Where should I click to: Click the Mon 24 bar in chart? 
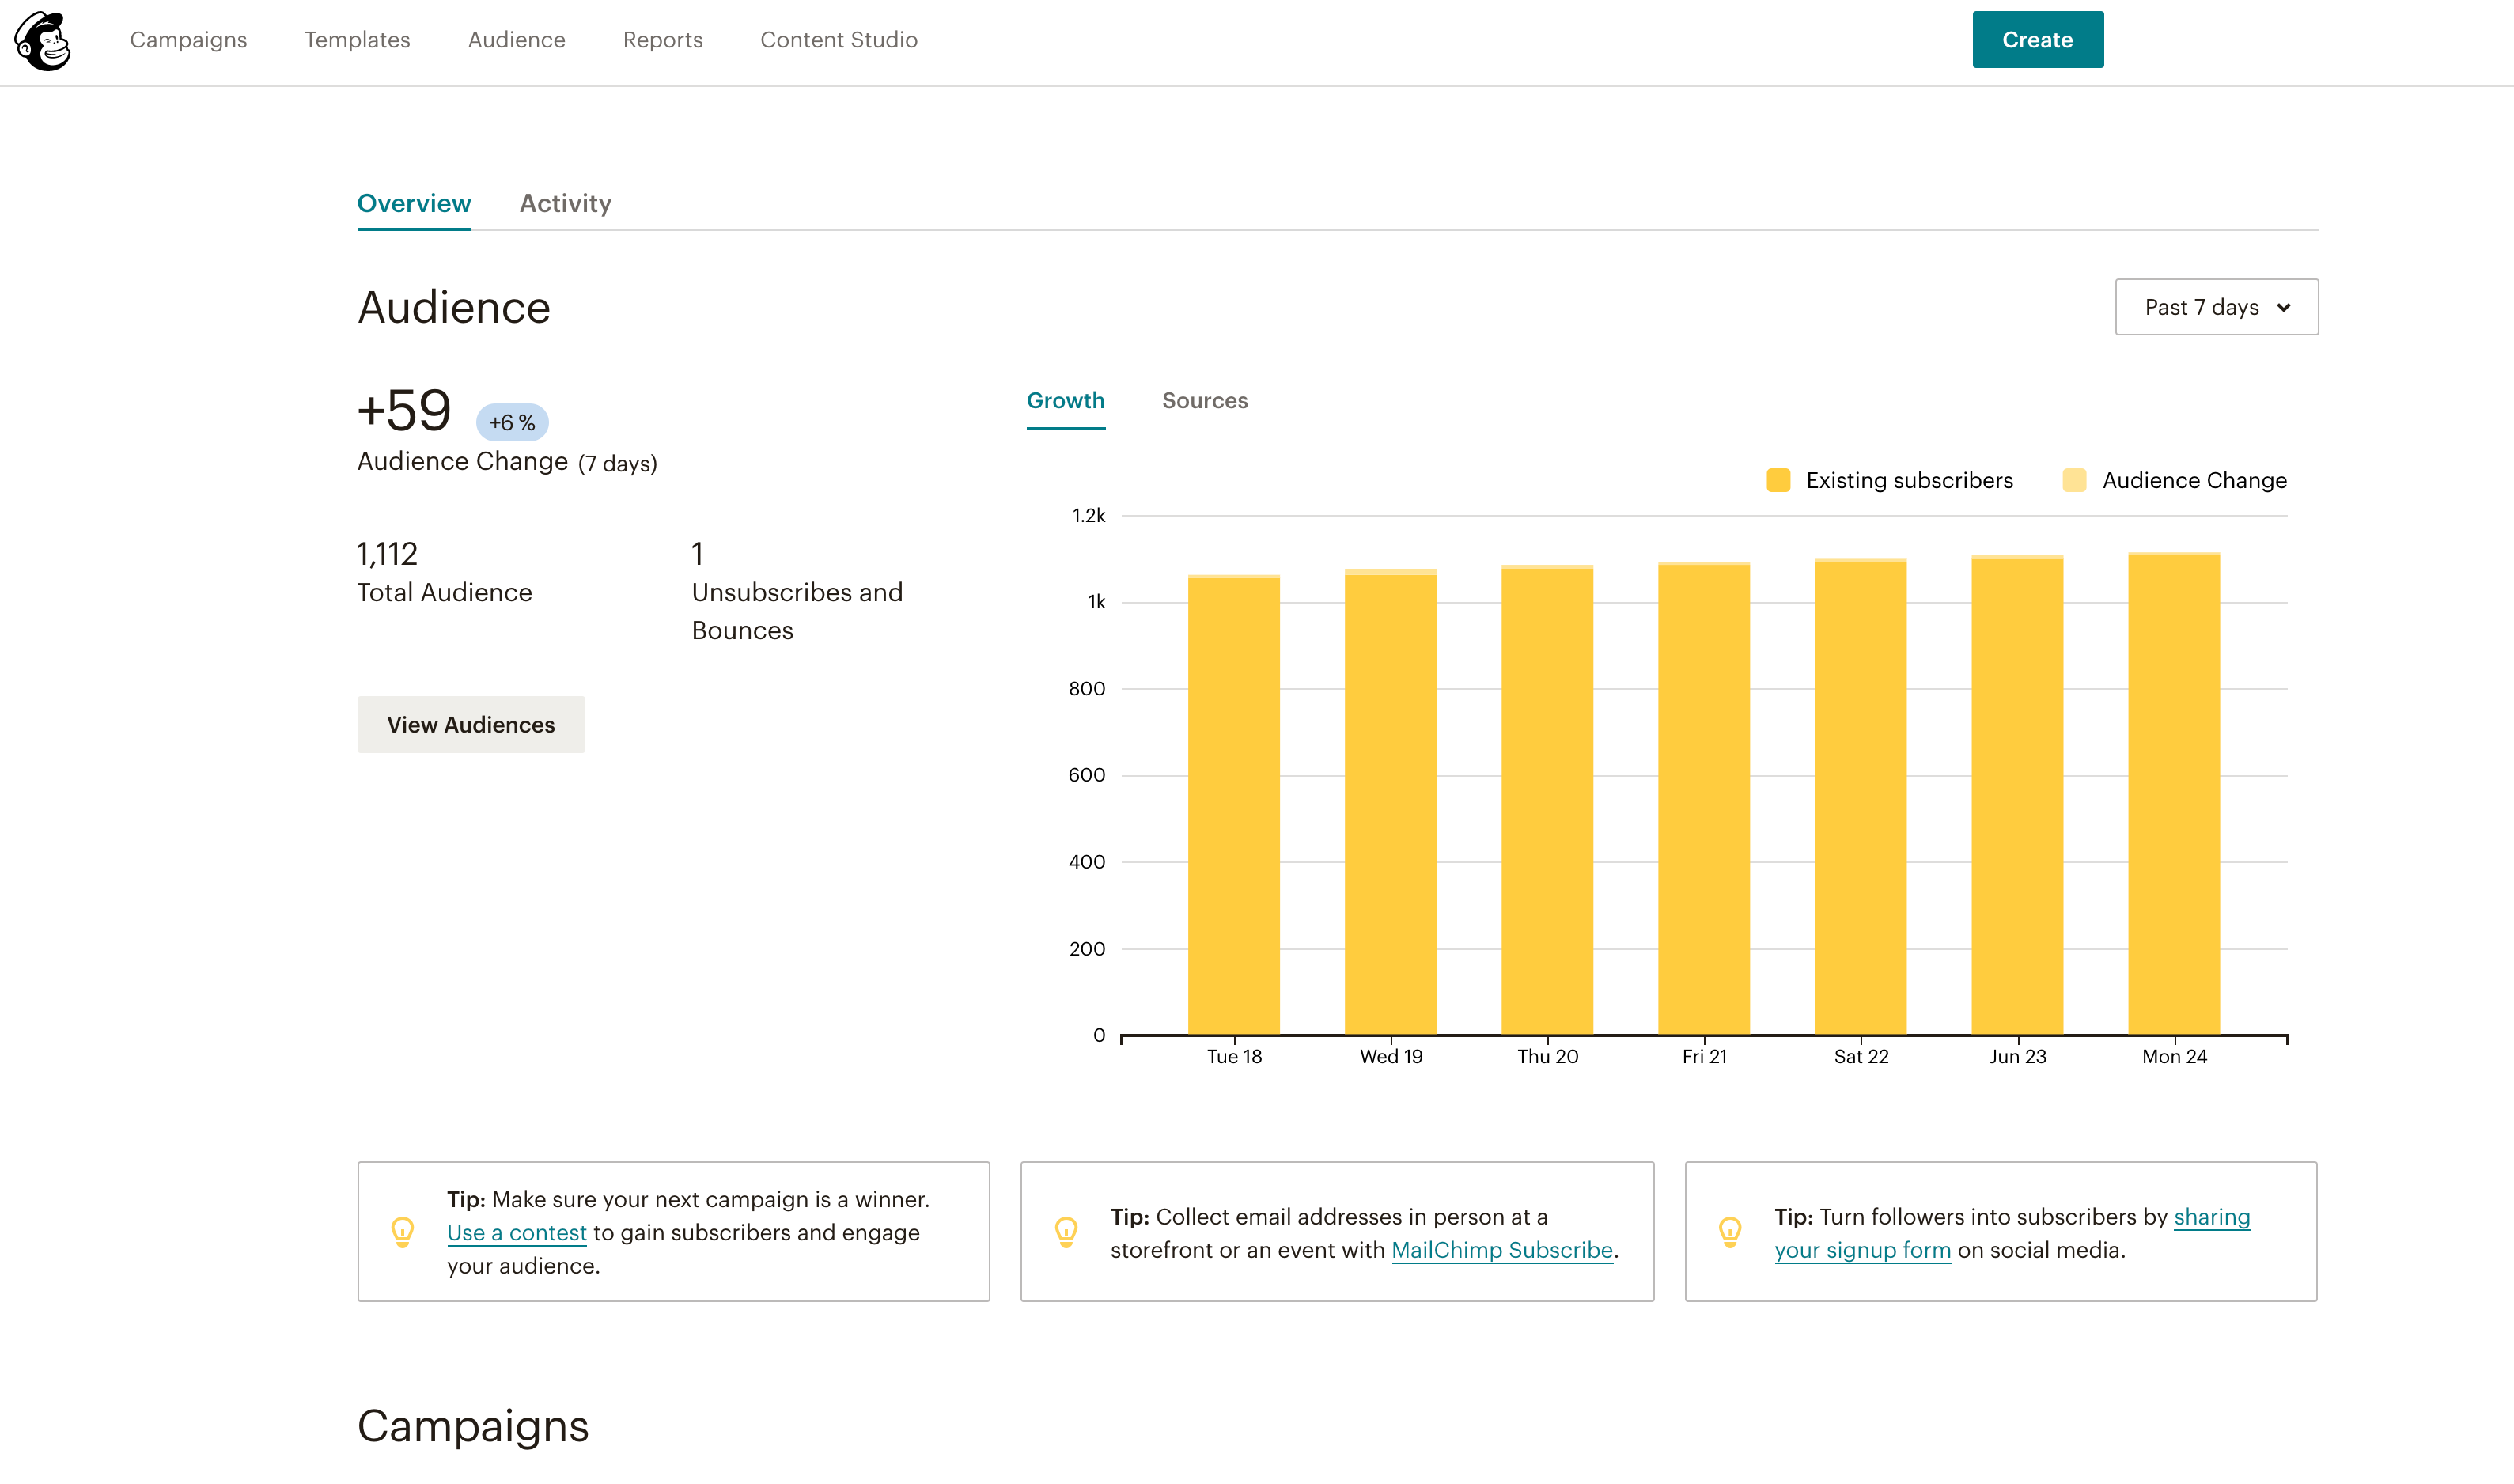pos(2173,795)
